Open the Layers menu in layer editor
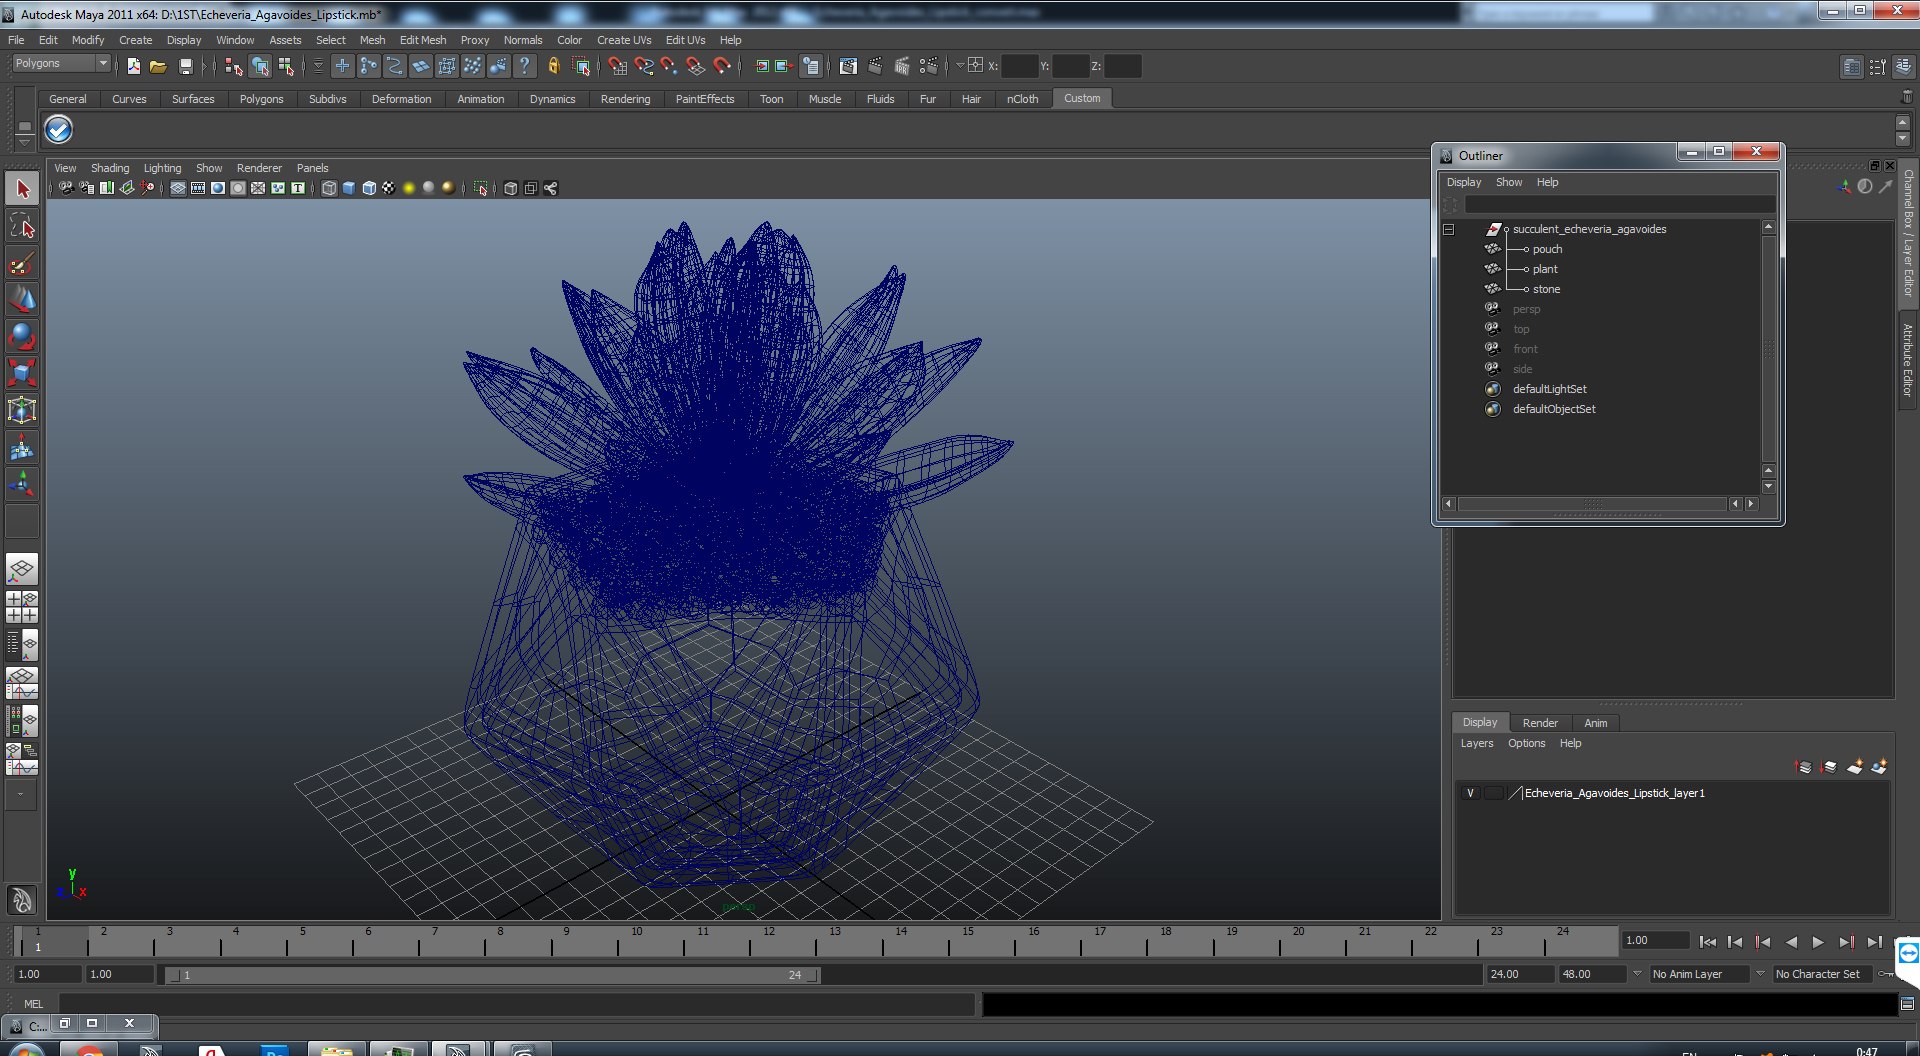This screenshot has width=1920, height=1056. coord(1476,743)
